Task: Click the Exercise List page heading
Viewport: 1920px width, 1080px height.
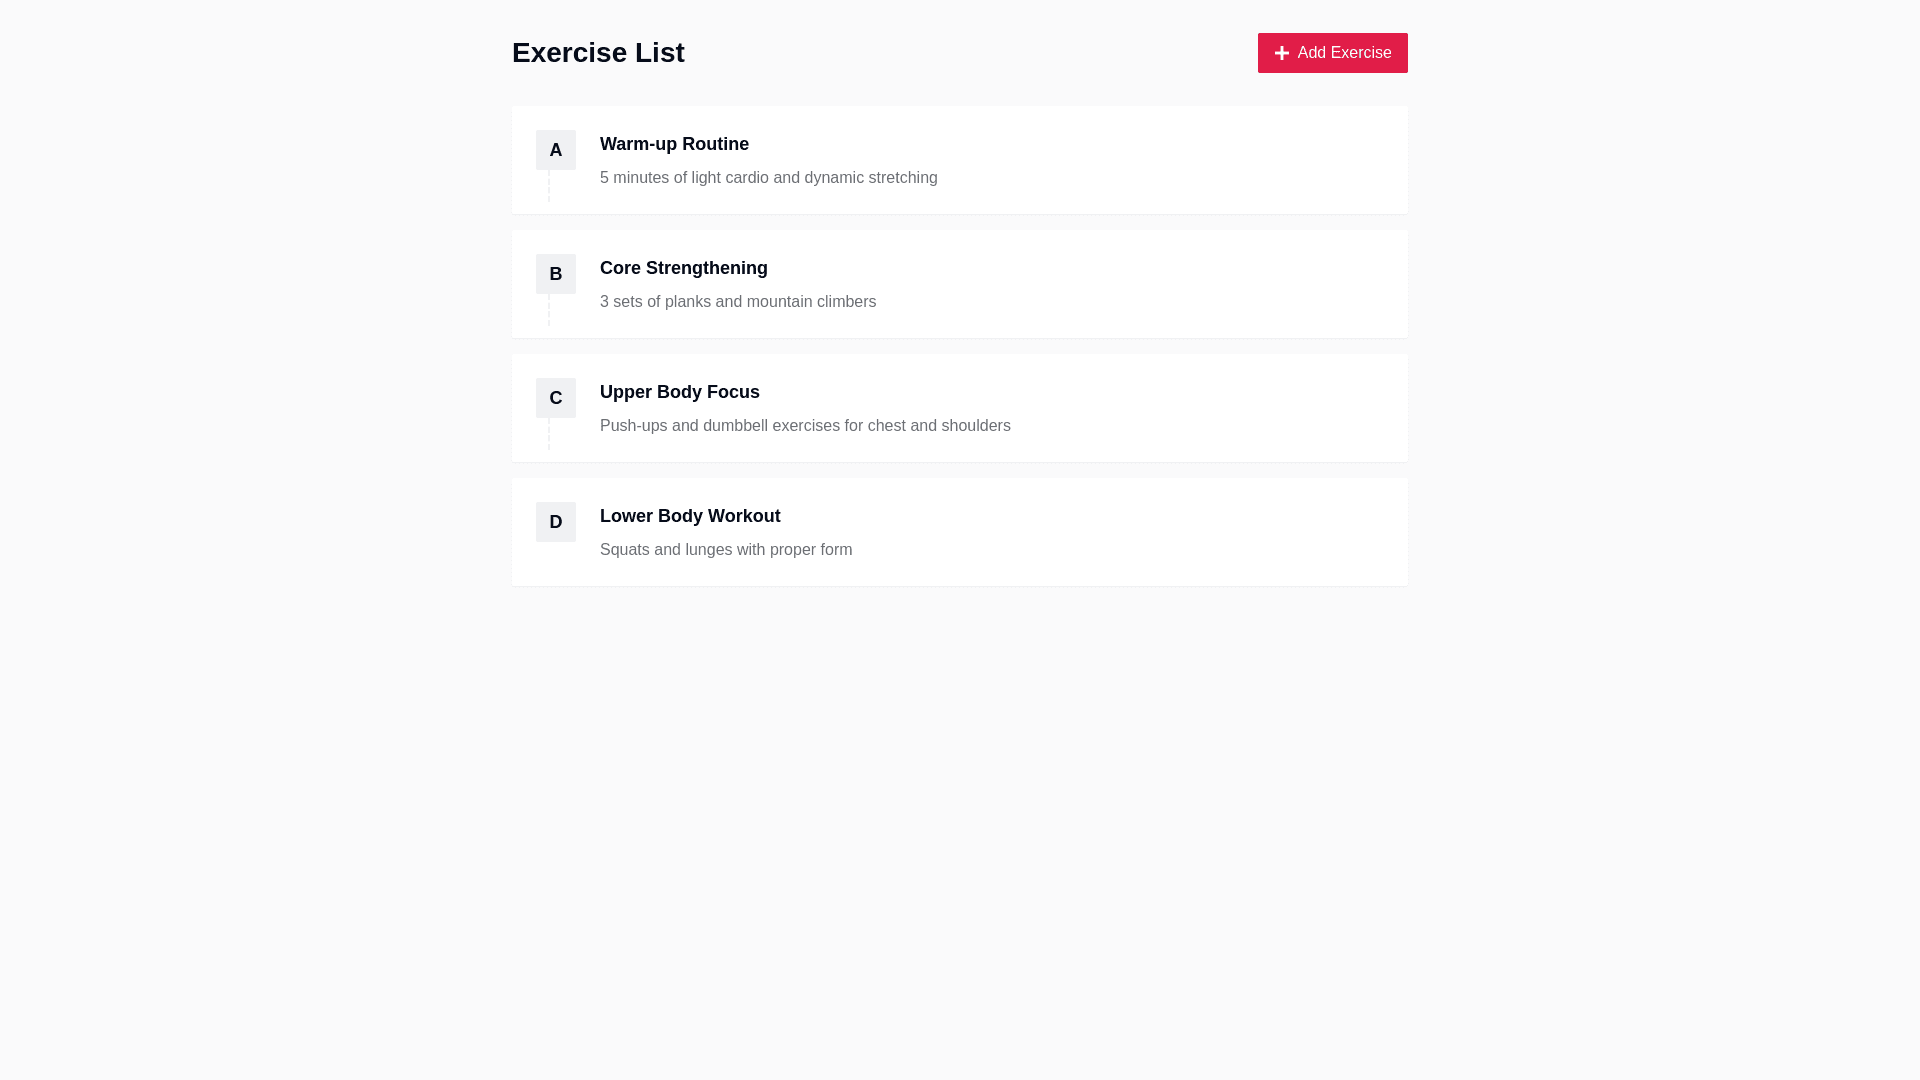Action: coord(598,53)
